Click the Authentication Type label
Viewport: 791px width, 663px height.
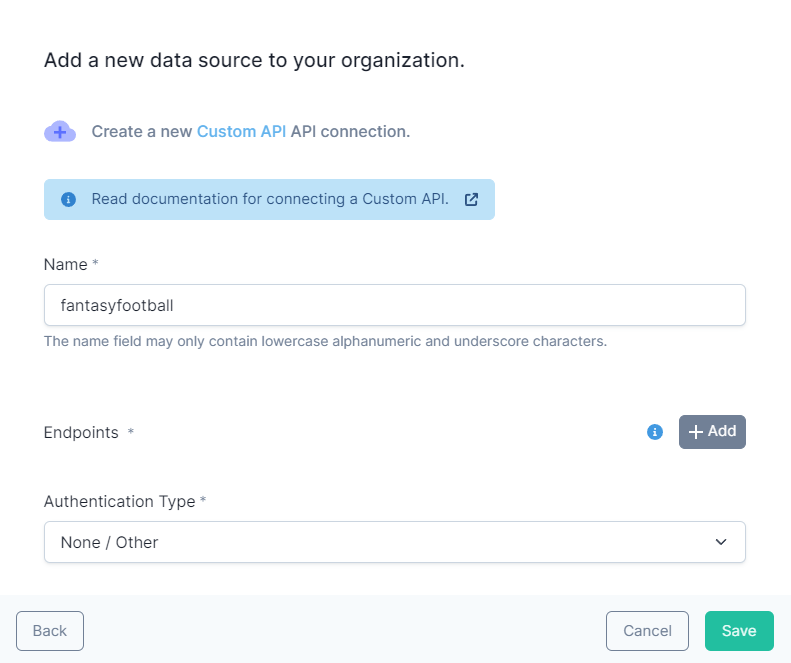point(120,502)
